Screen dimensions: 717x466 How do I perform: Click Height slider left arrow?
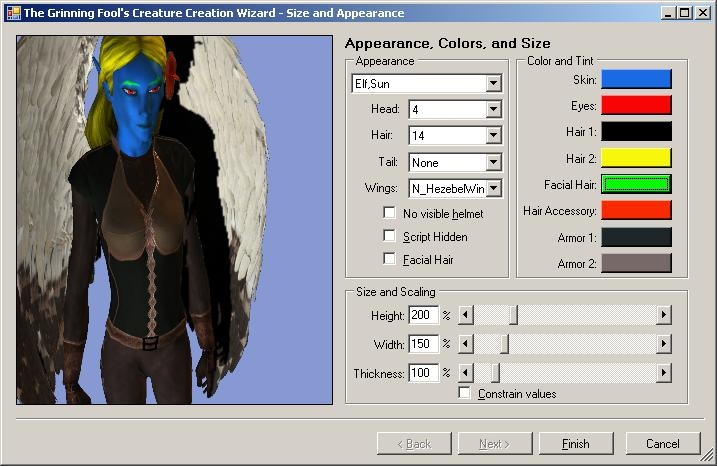click(465, 315)
